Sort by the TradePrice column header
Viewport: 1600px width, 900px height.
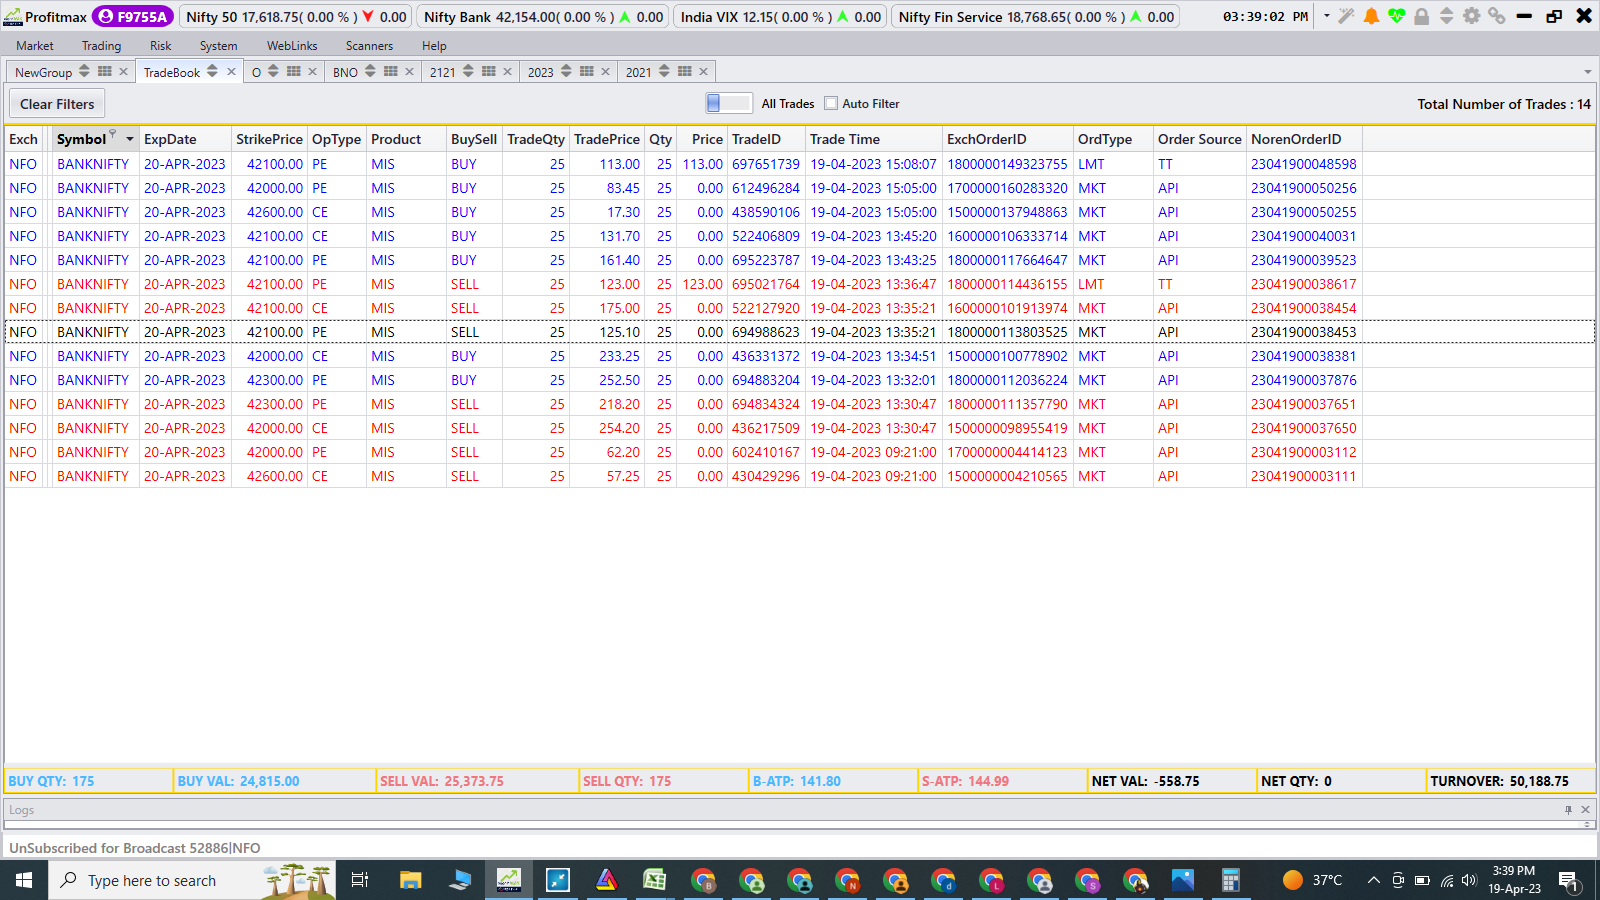pyautogui.click(x=606, y=139)
